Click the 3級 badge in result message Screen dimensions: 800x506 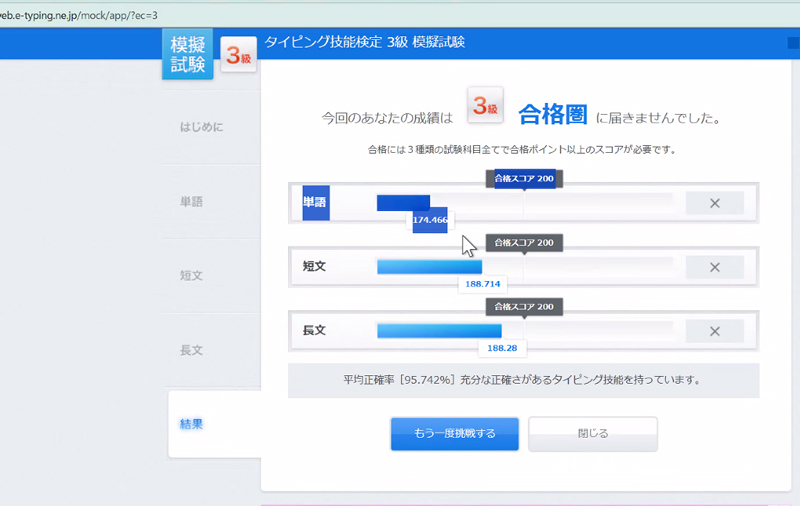pos(486,107)
